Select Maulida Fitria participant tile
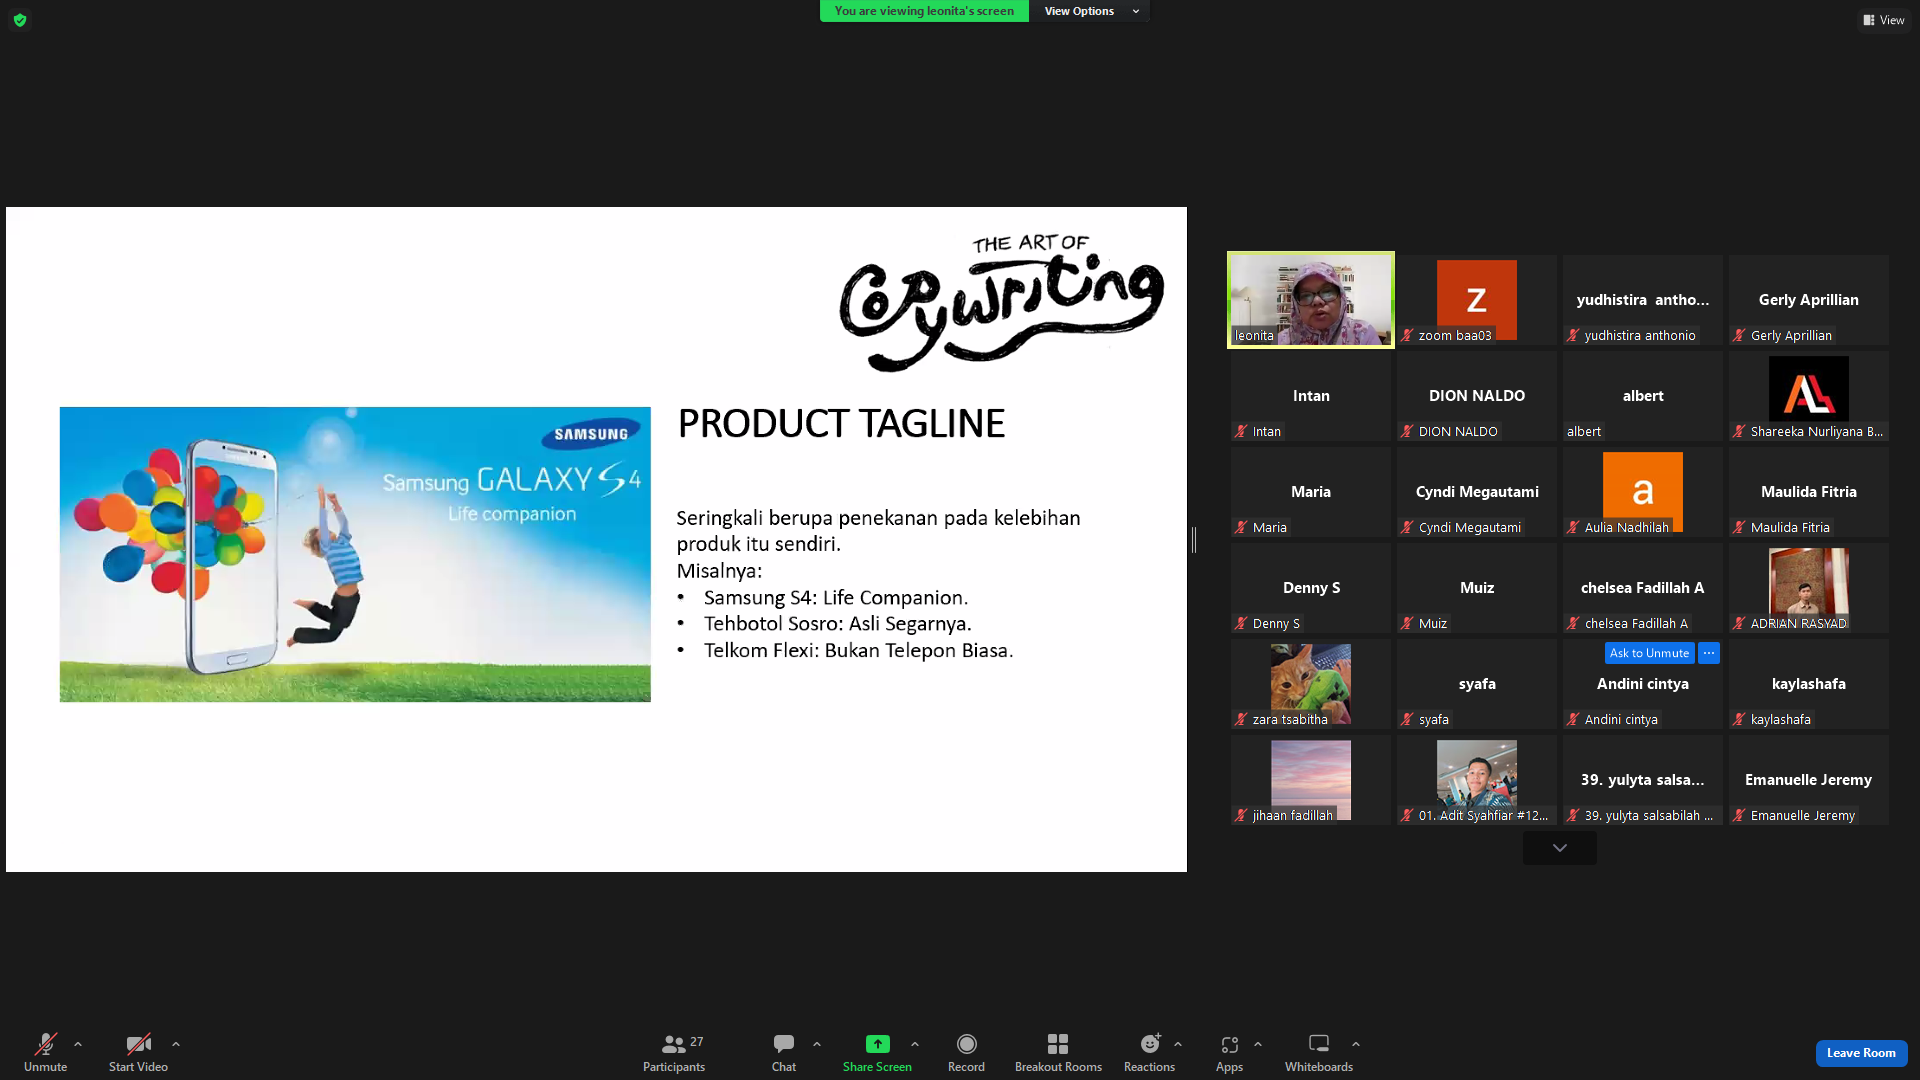This screenshot has height=1080, width=1920. click(x=1809, y=492)
